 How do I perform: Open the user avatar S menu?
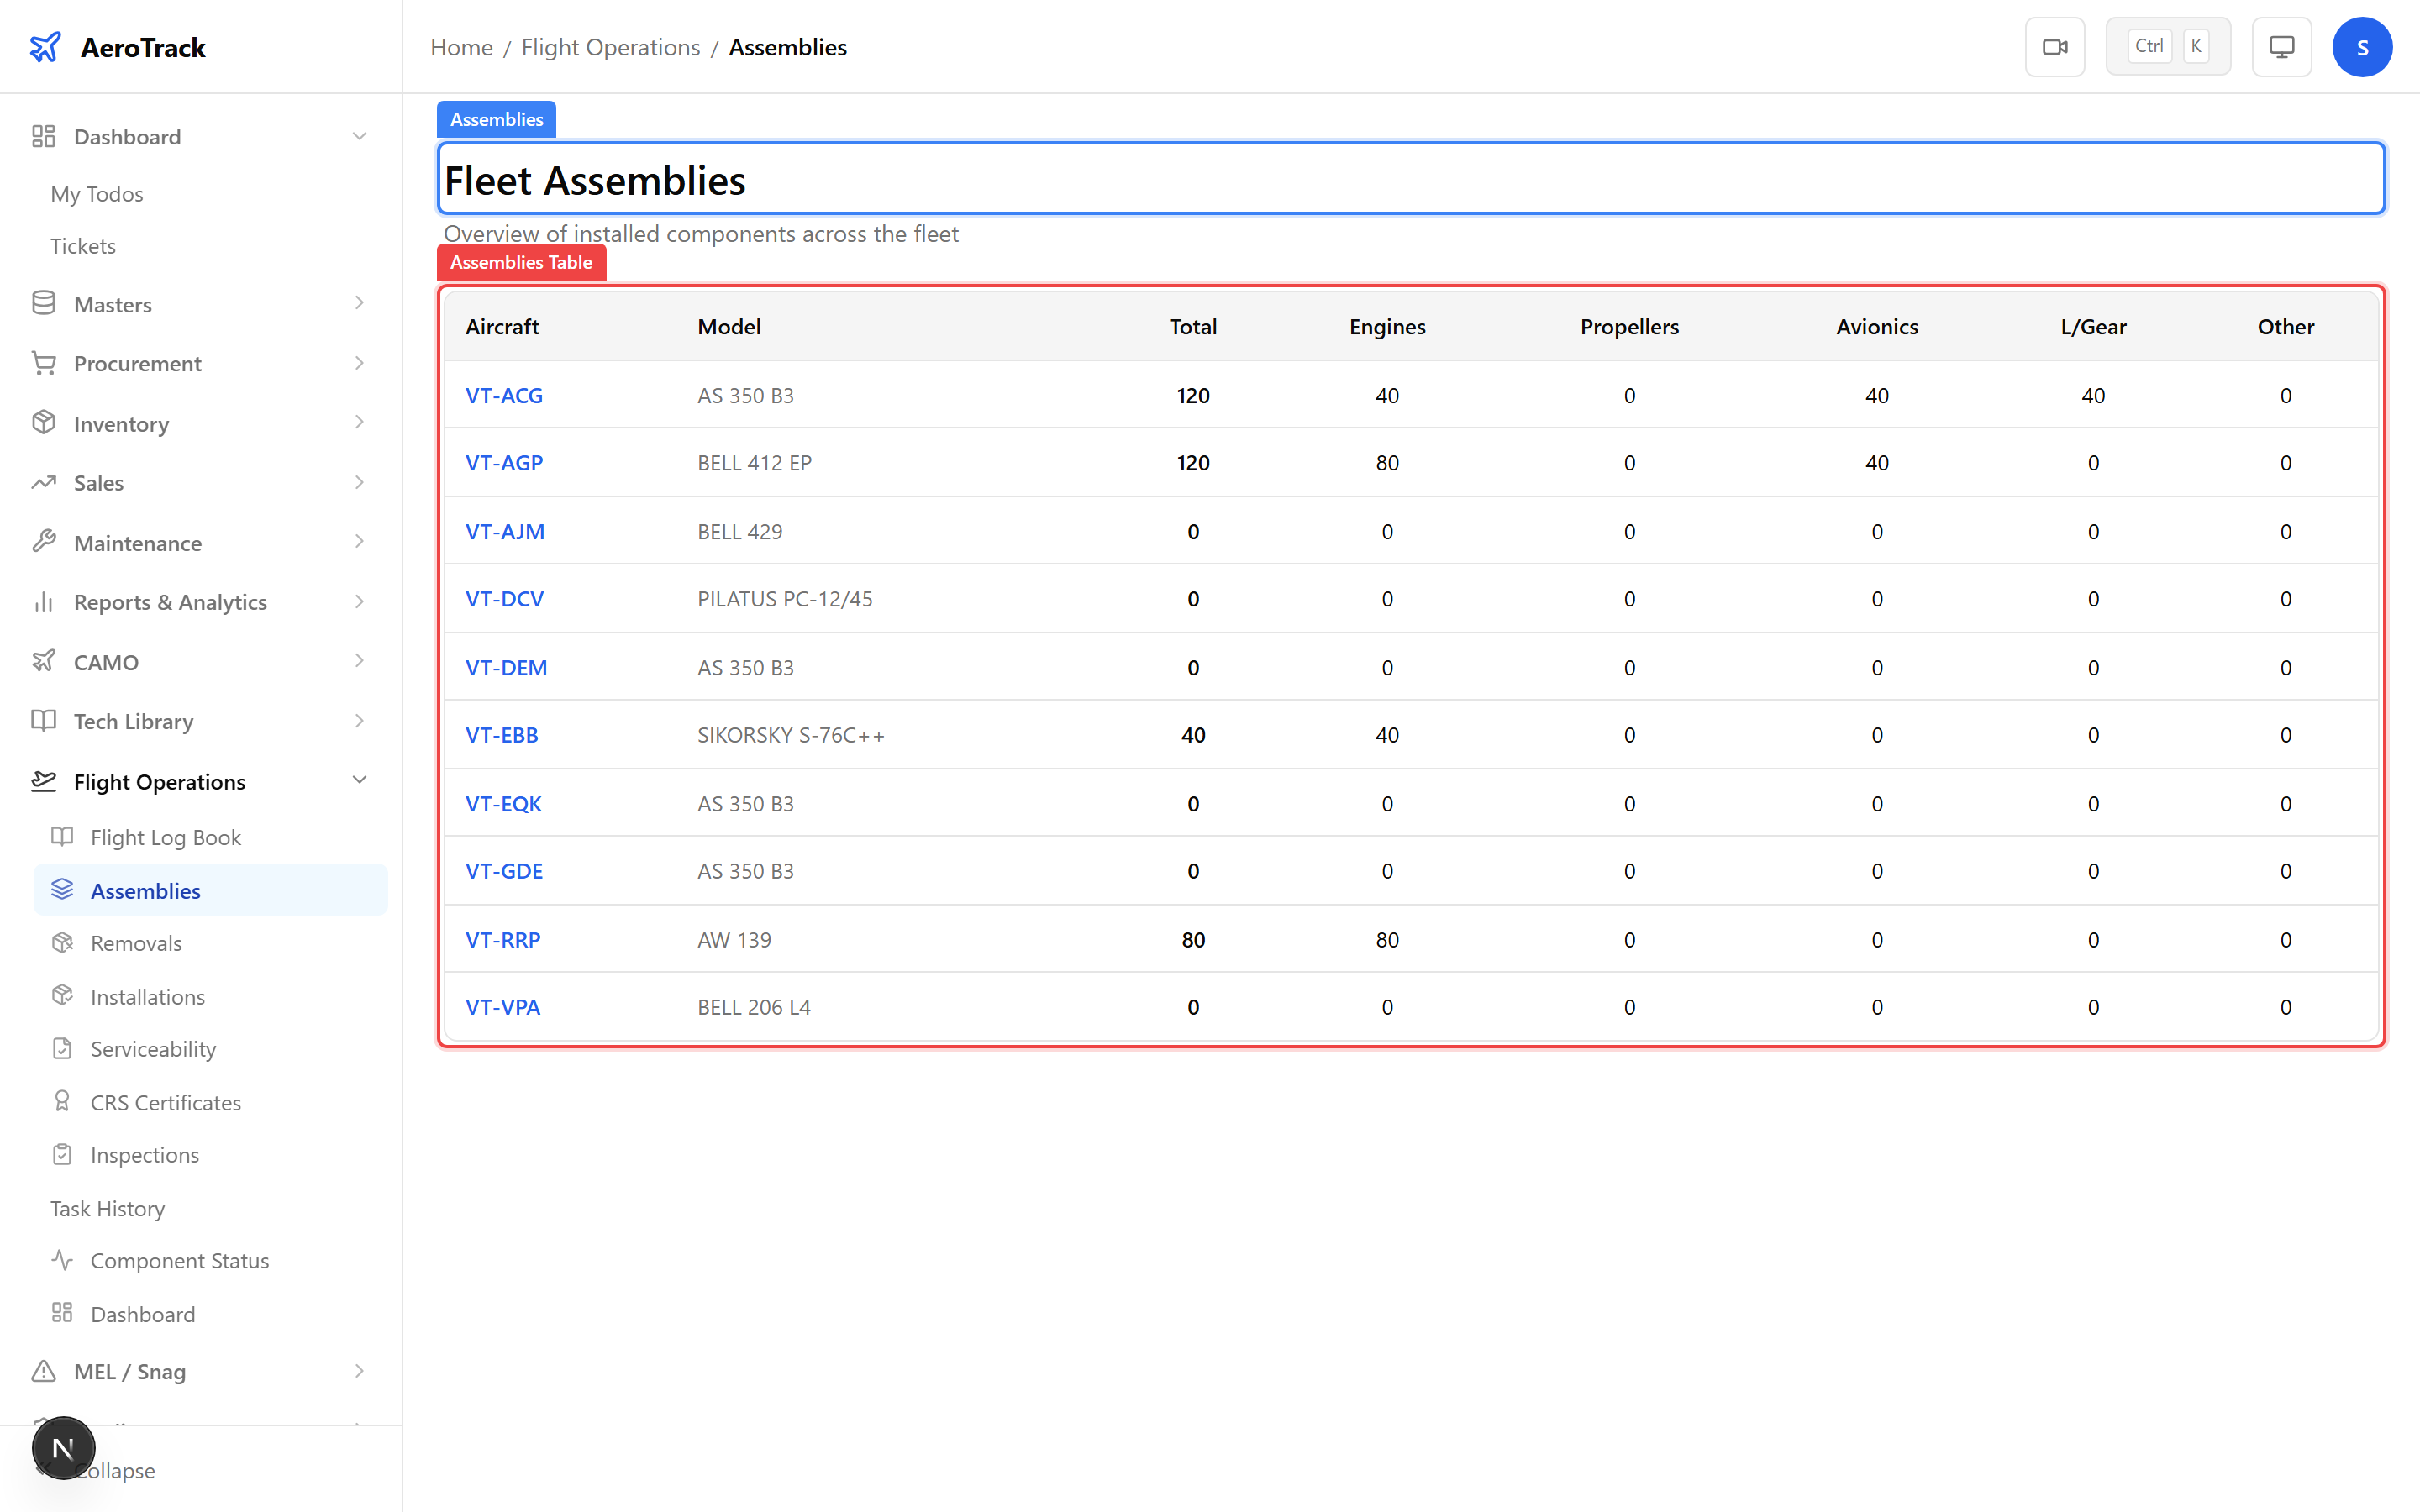click(x=2361, y=47)
